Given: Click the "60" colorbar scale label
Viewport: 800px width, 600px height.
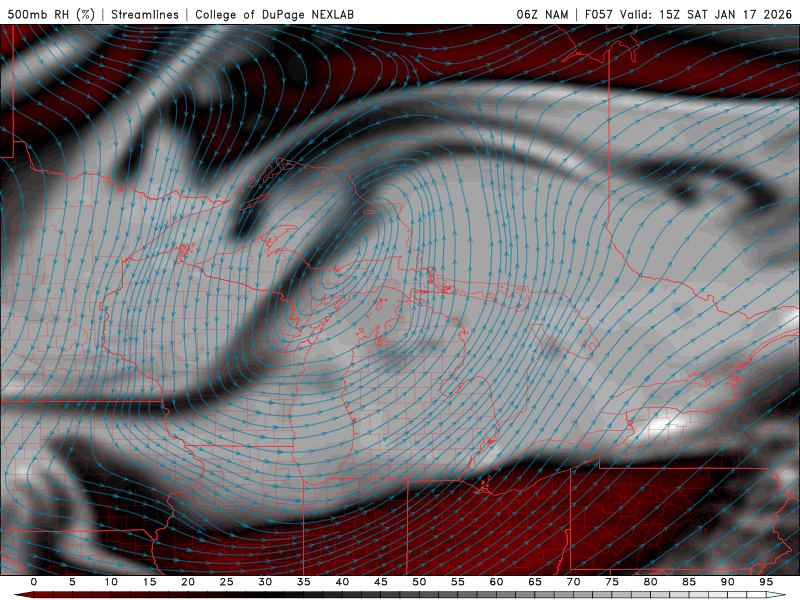Looking at the screenshot, I should point(496,582).
